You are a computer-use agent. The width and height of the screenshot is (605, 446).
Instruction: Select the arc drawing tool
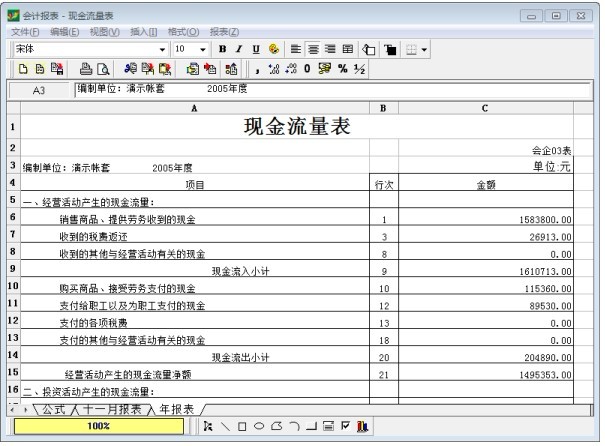(x=294, y=426)
